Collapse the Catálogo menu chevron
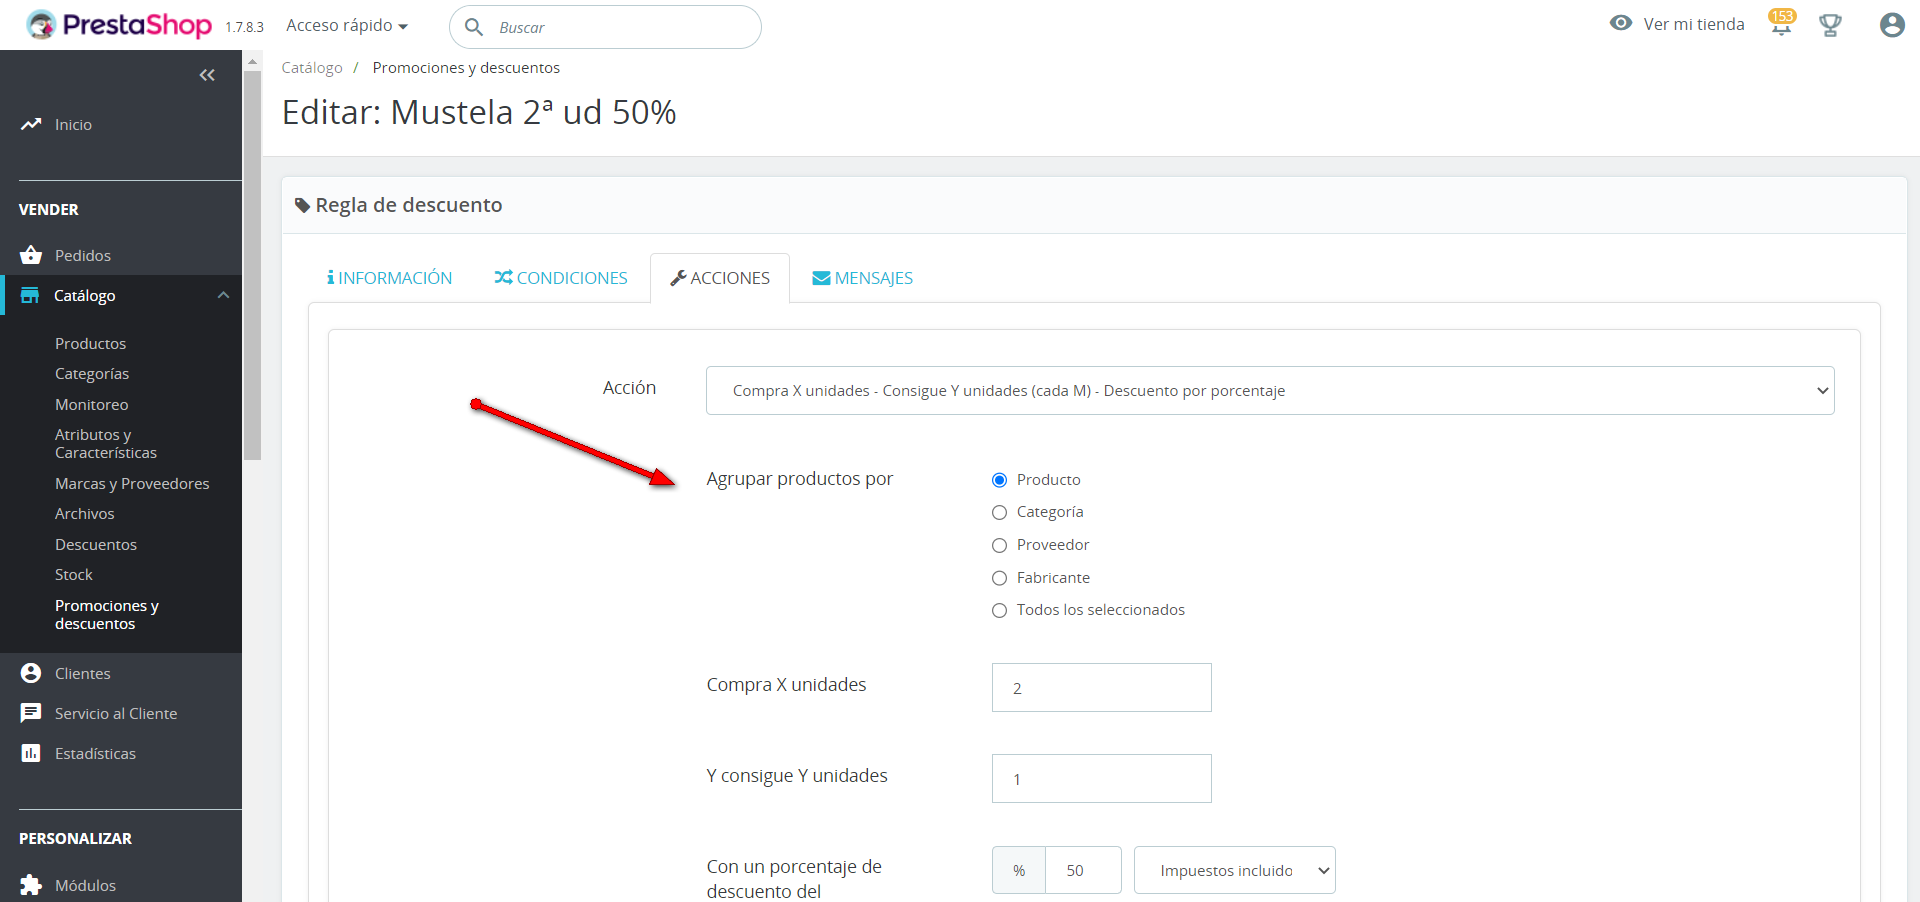Screen dimensions: 1920x902 [x=223, y=295]
